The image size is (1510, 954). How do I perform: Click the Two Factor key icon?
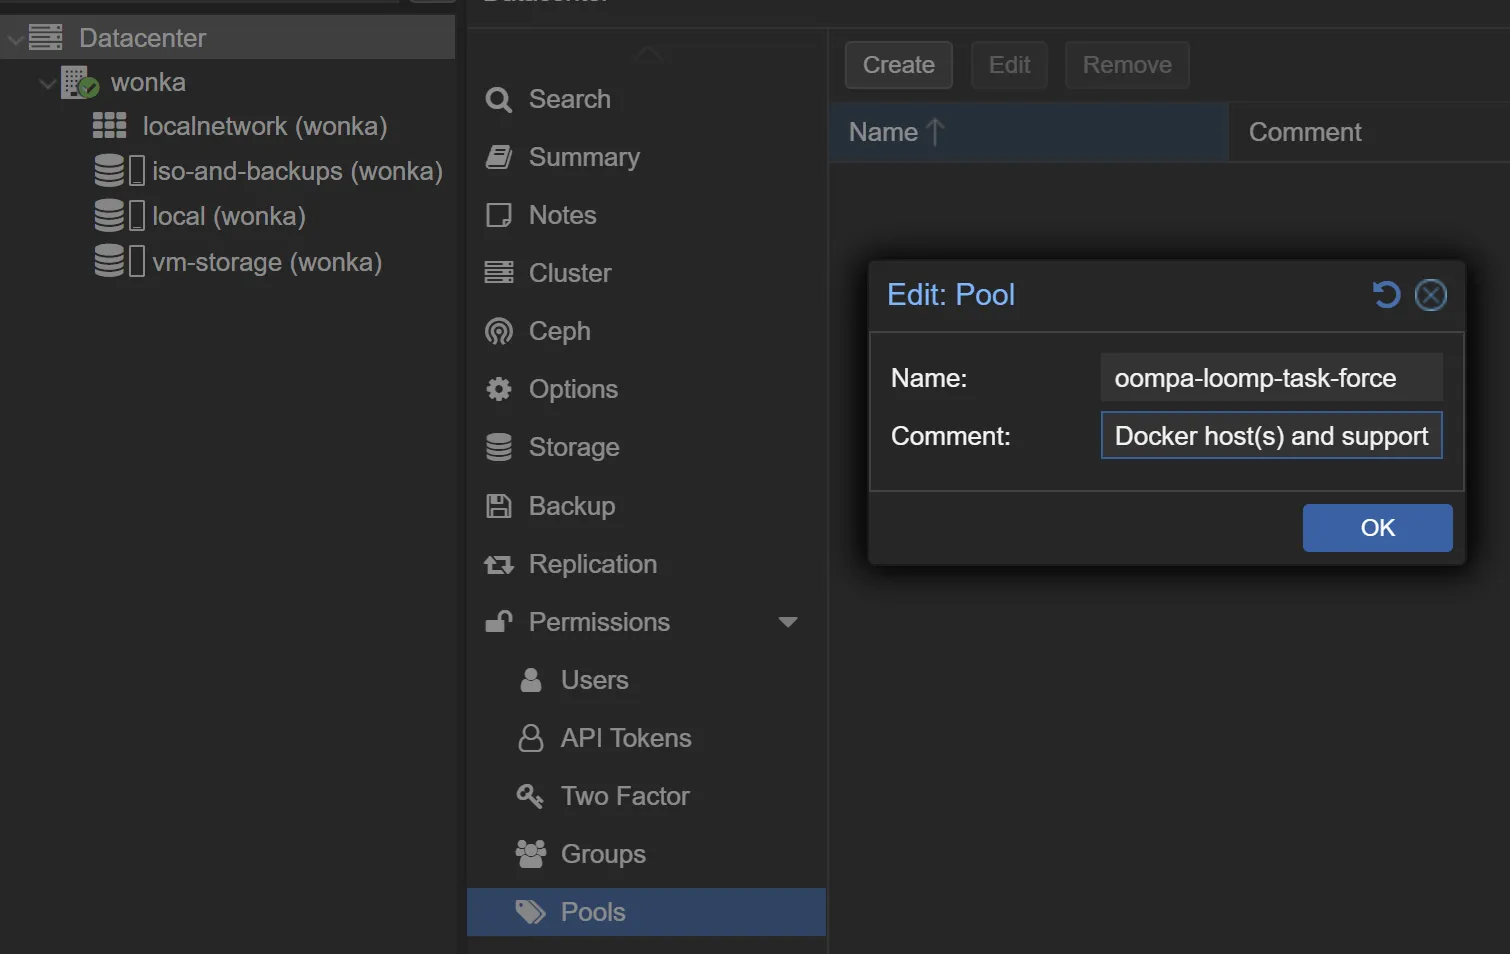tap(530, 796)
